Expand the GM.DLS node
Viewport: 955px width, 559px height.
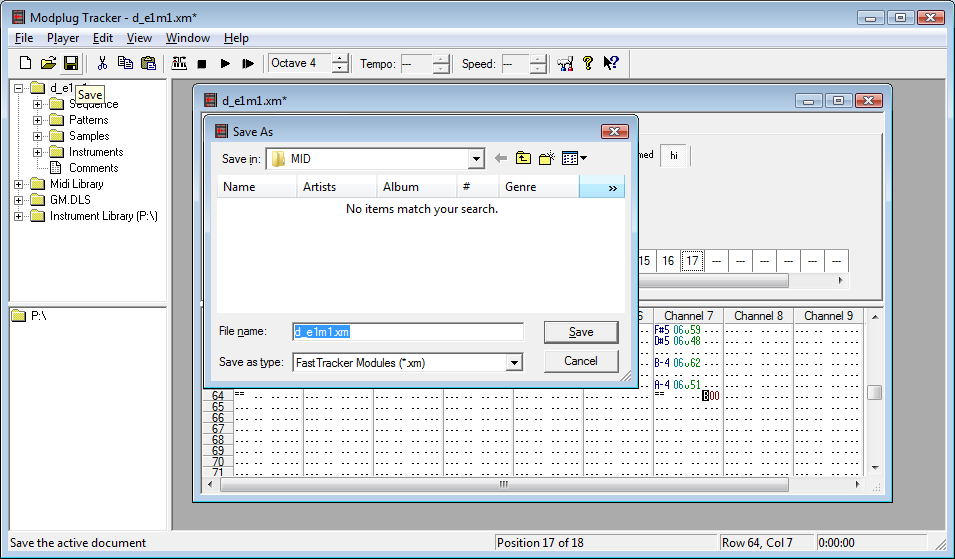click(x=19, y=200)
